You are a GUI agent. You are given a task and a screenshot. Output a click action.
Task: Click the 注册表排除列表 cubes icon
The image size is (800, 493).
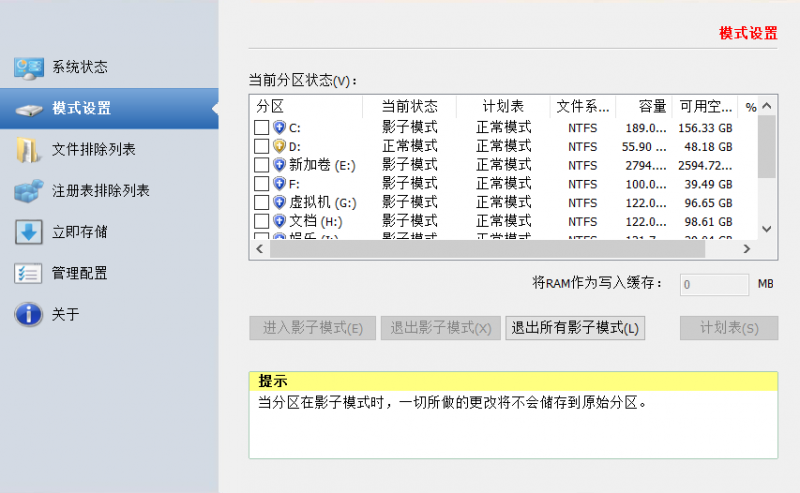click(29, 191)
